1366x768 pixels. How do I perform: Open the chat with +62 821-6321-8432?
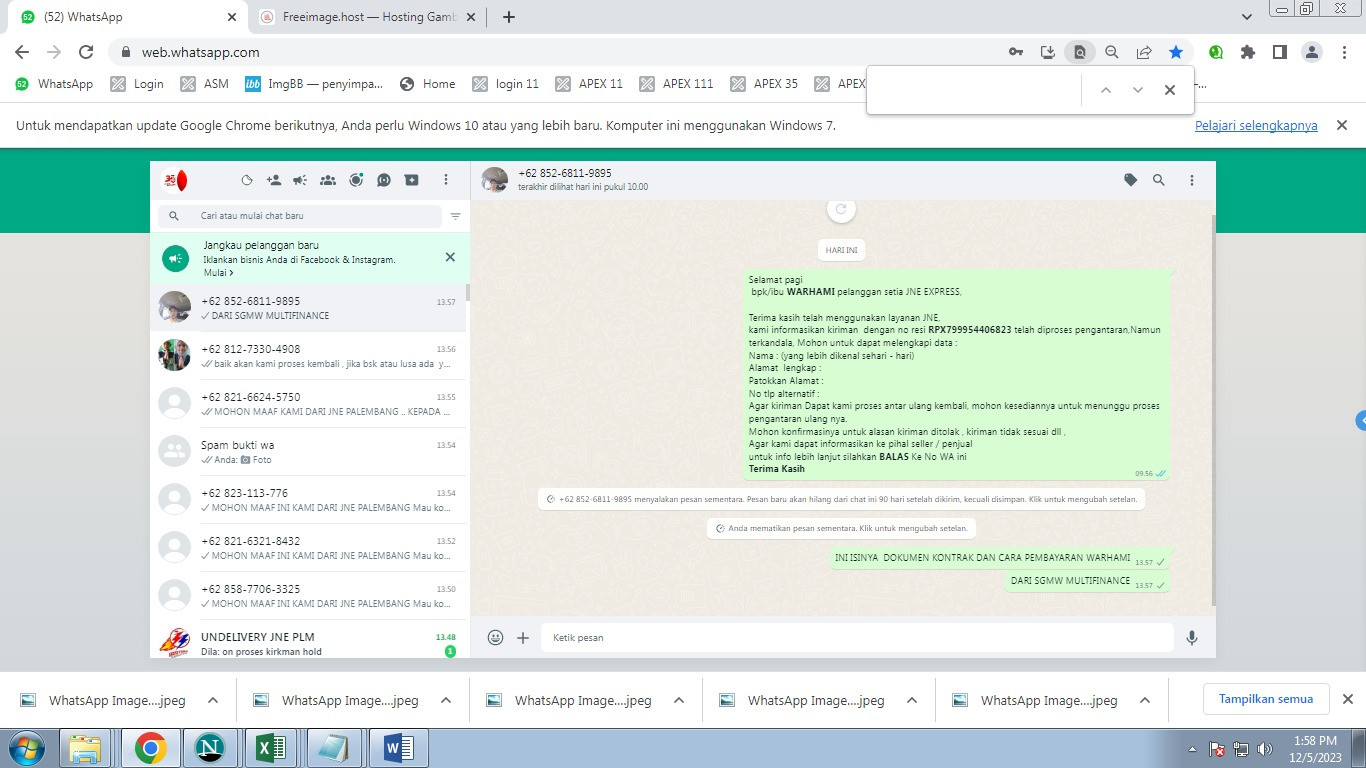[x=308, y=548]
